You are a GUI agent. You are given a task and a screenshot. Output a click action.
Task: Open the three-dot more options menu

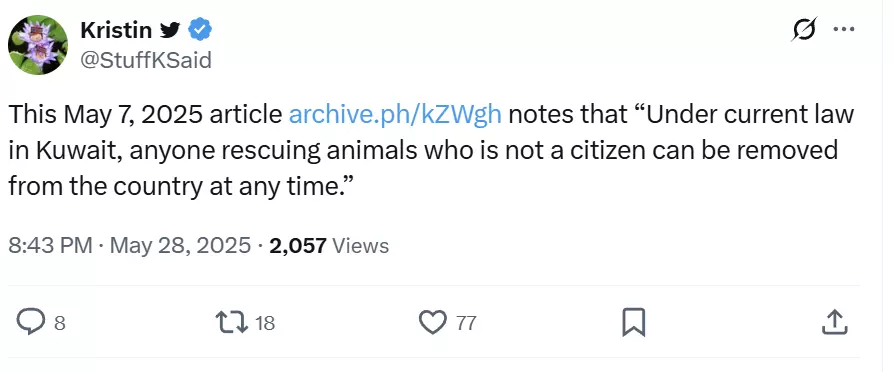tap(844, 29)
